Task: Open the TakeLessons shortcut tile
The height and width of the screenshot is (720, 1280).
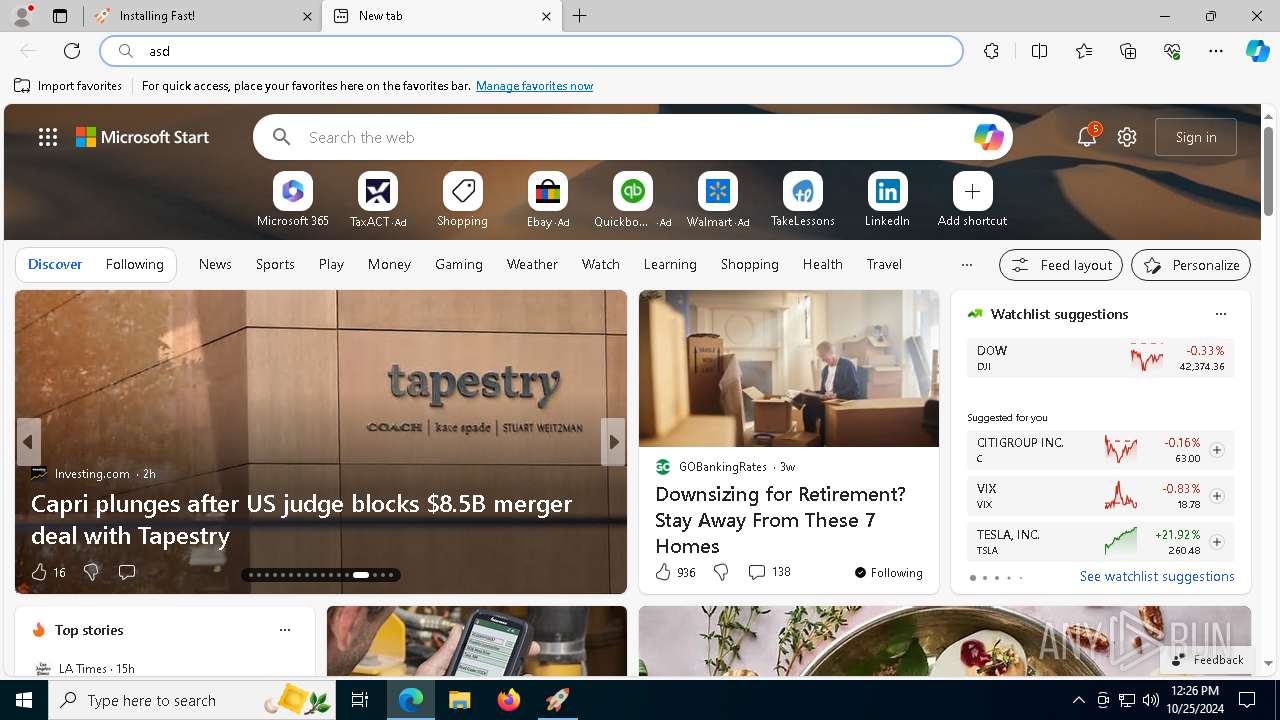Action: pos(802,191)
